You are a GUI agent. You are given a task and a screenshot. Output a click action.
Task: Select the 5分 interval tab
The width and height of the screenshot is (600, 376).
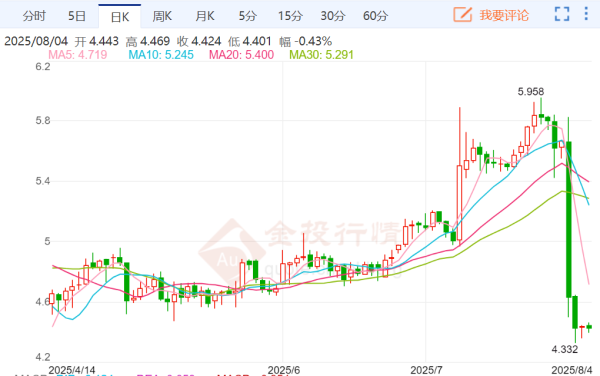(x=248, y=16)
